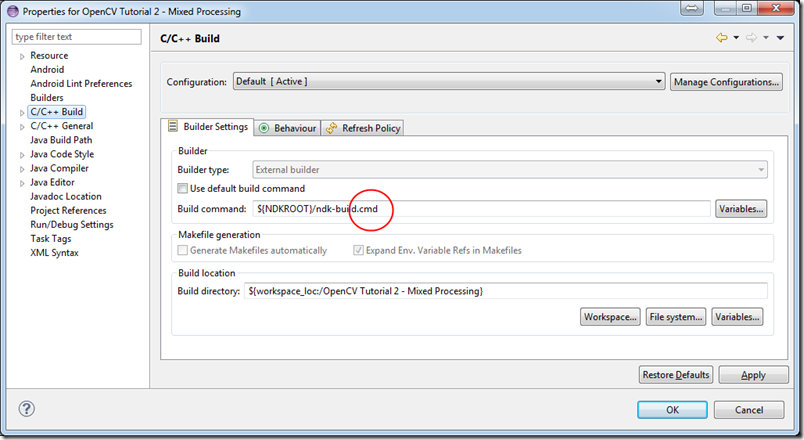Click the File system... button

coord(676,317)
